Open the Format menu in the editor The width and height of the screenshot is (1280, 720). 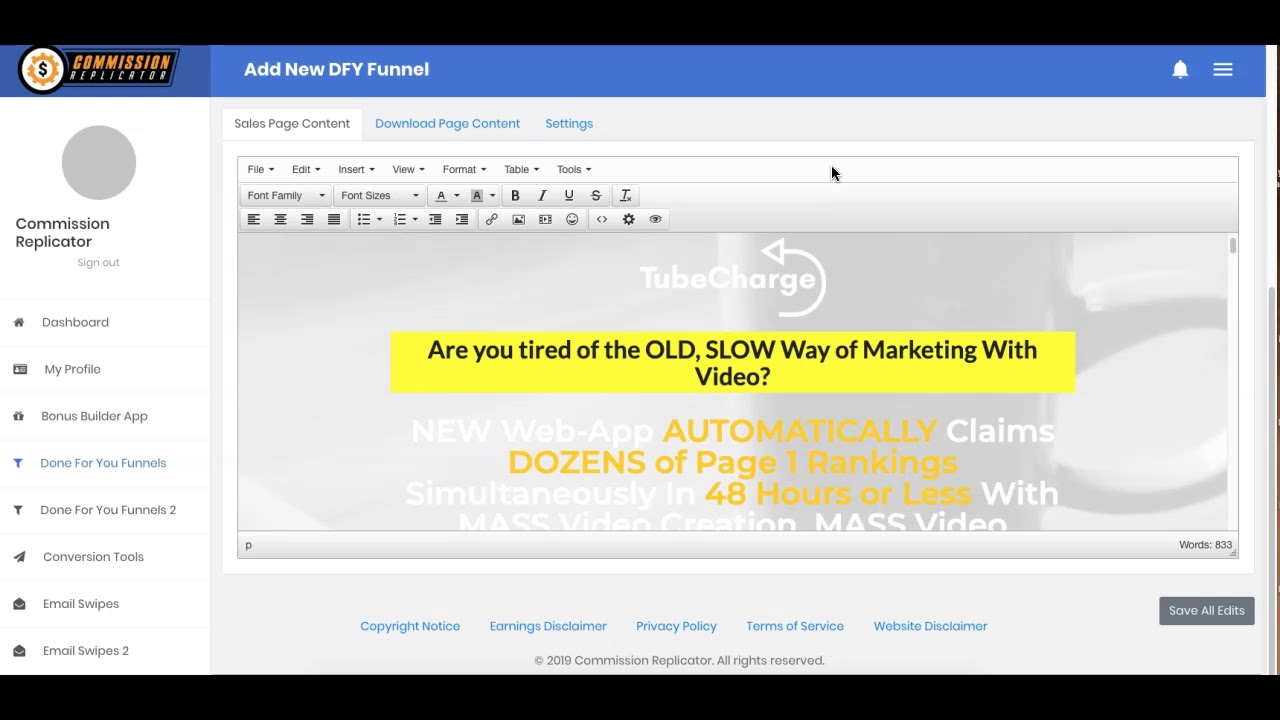(464, 170)
